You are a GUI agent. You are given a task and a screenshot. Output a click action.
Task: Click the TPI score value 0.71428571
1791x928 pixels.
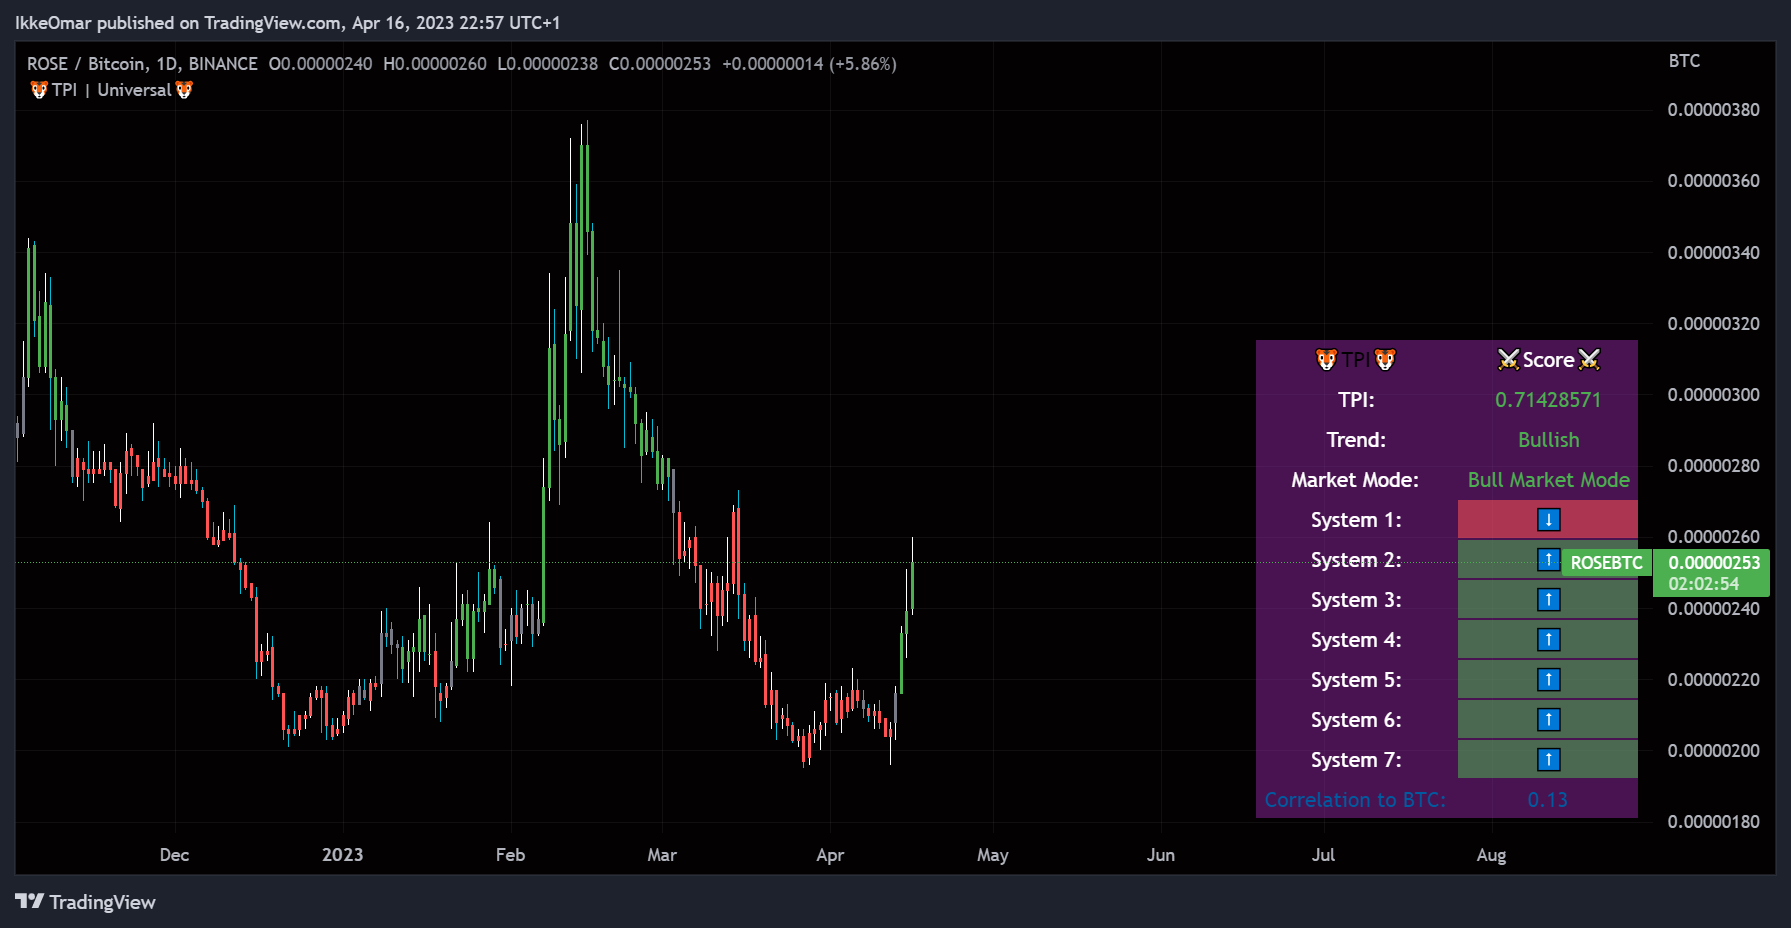[1548, 400]
